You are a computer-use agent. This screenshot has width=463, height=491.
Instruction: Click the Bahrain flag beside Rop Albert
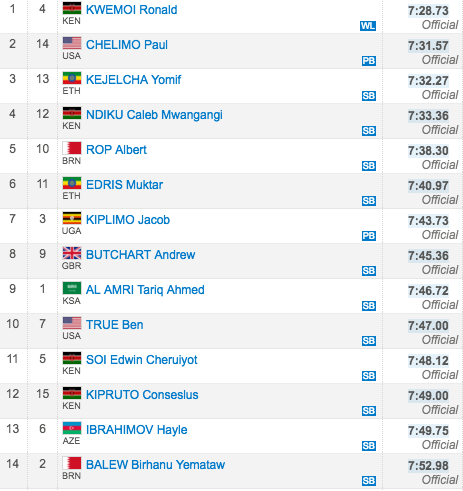[x=72, y=148]
